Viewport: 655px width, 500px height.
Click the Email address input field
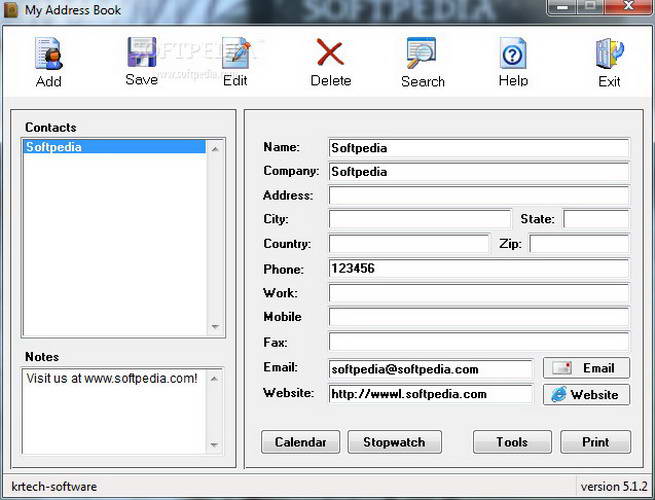coord(431,369)
